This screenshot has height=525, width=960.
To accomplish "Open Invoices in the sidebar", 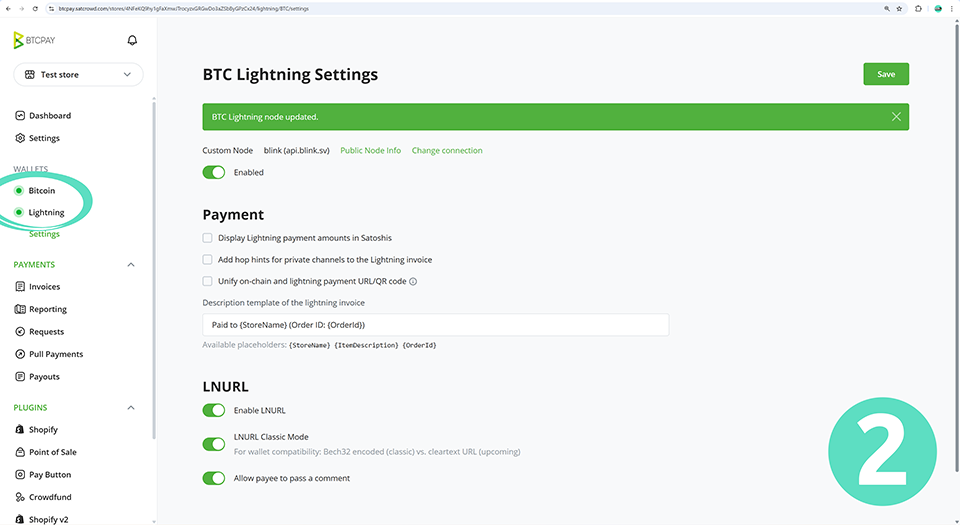I will [x=44, y=287].
